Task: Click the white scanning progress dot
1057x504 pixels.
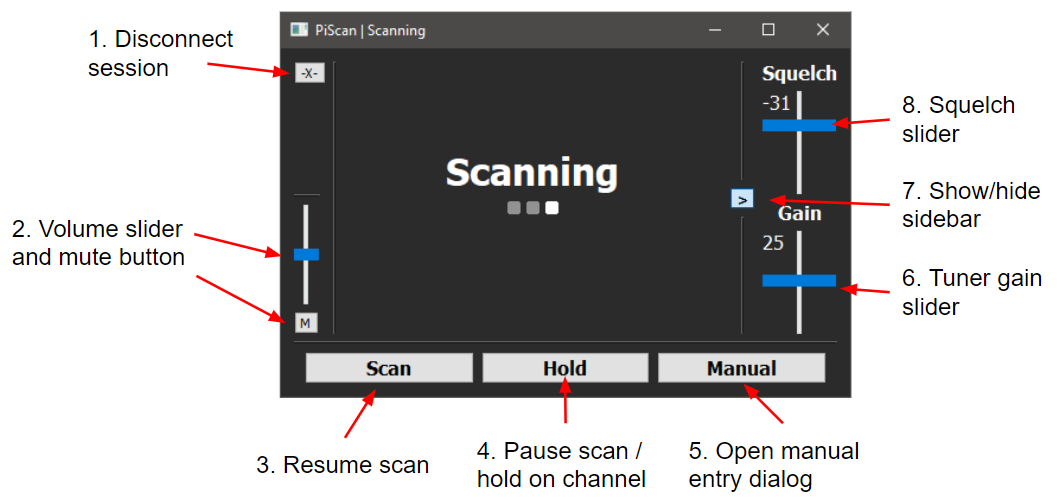Action: point(552,208)
